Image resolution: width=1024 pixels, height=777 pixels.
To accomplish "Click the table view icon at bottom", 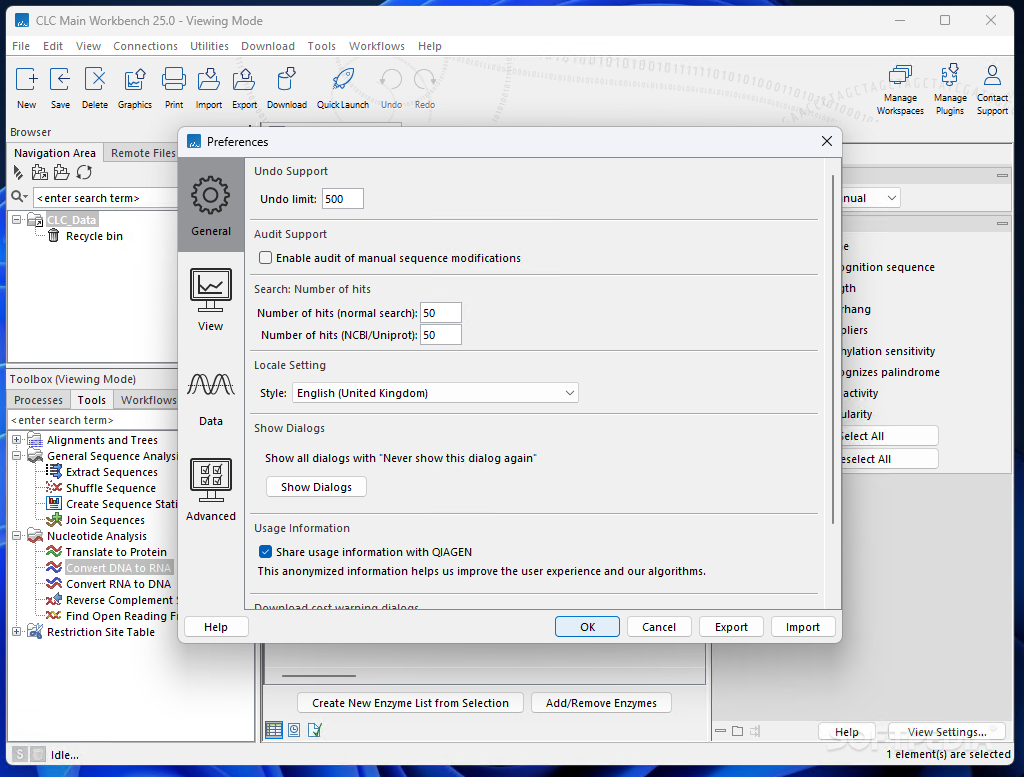I will (274, 730).
